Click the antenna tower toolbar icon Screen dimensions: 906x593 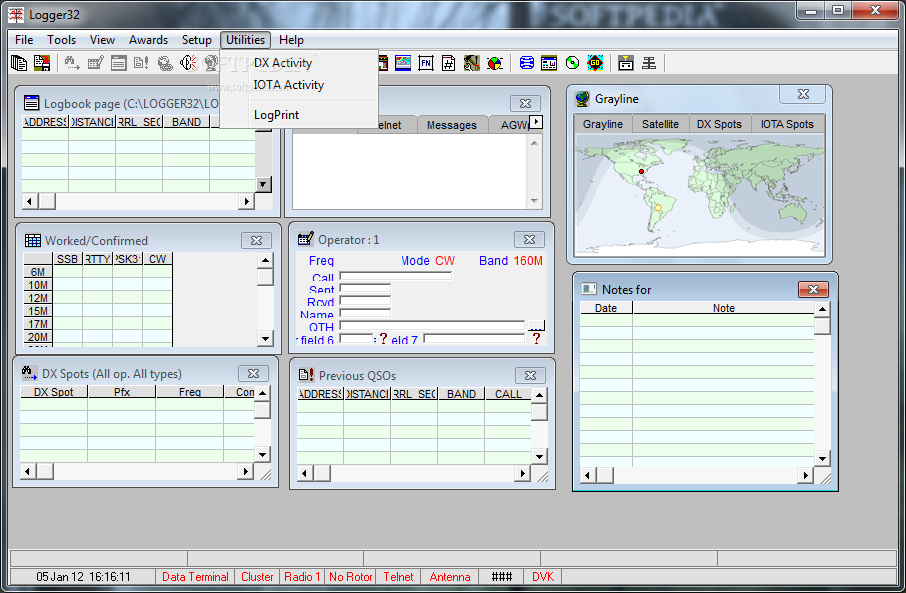tap(649, 63)
